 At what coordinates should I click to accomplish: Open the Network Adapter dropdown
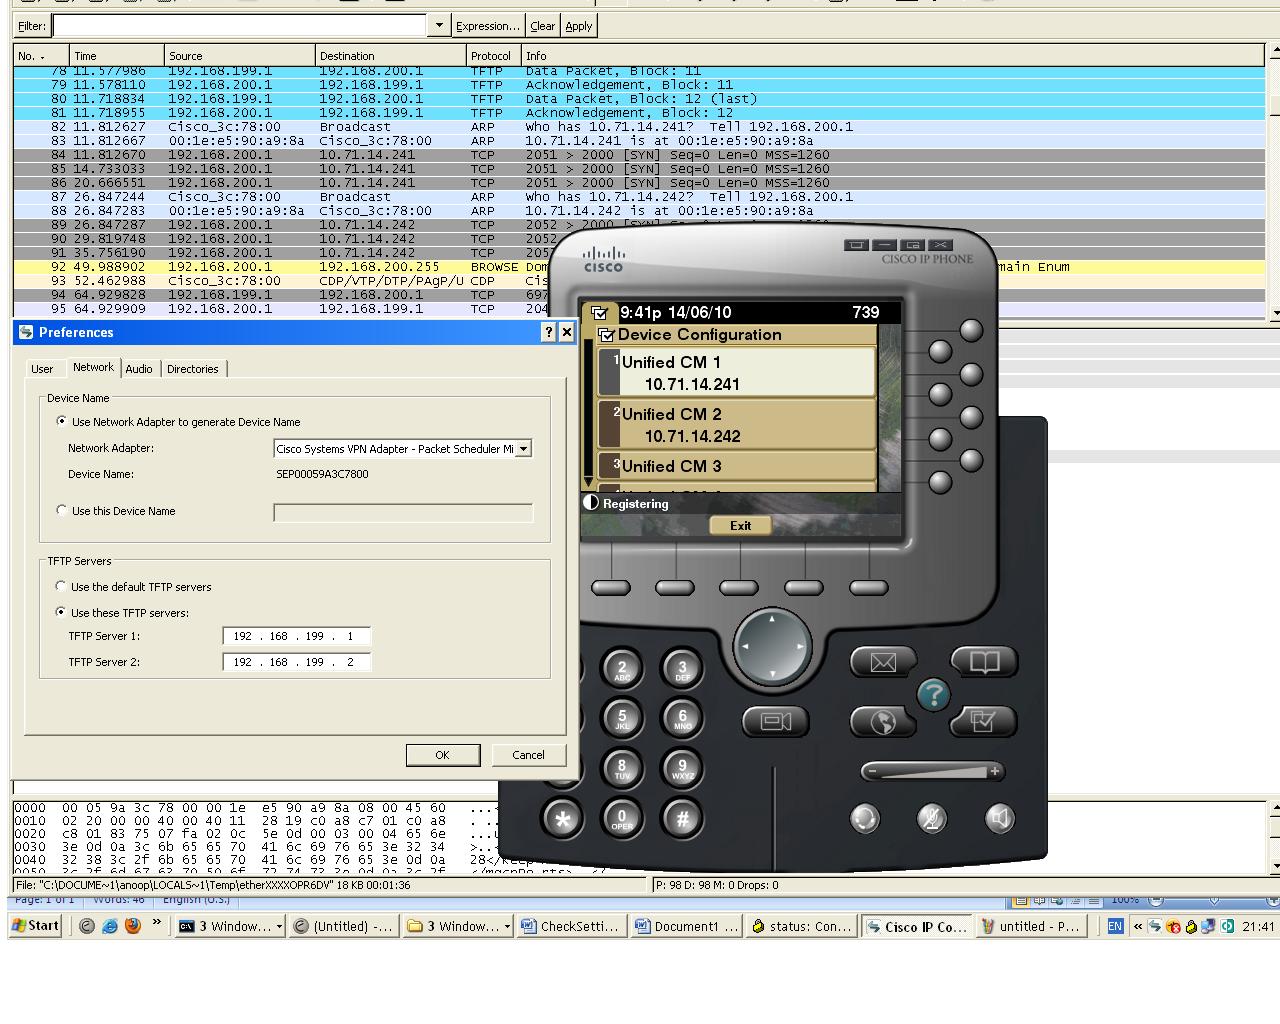523,449
